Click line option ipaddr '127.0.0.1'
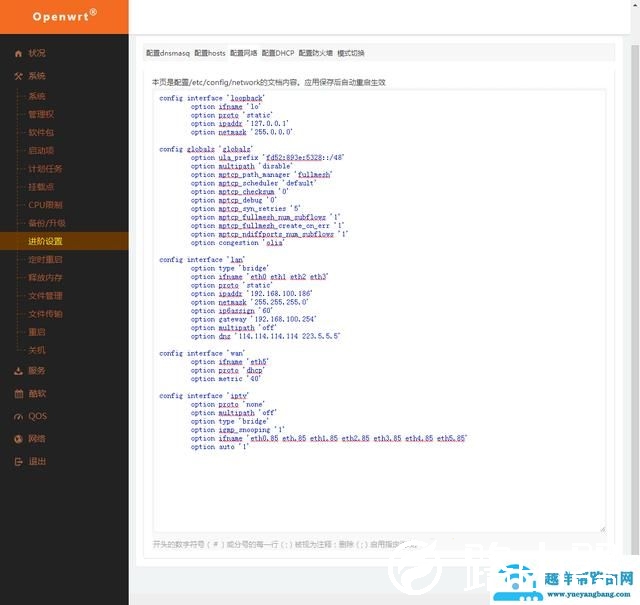Image resolution: width=640 pixels, height=605 pixels. 240,124
